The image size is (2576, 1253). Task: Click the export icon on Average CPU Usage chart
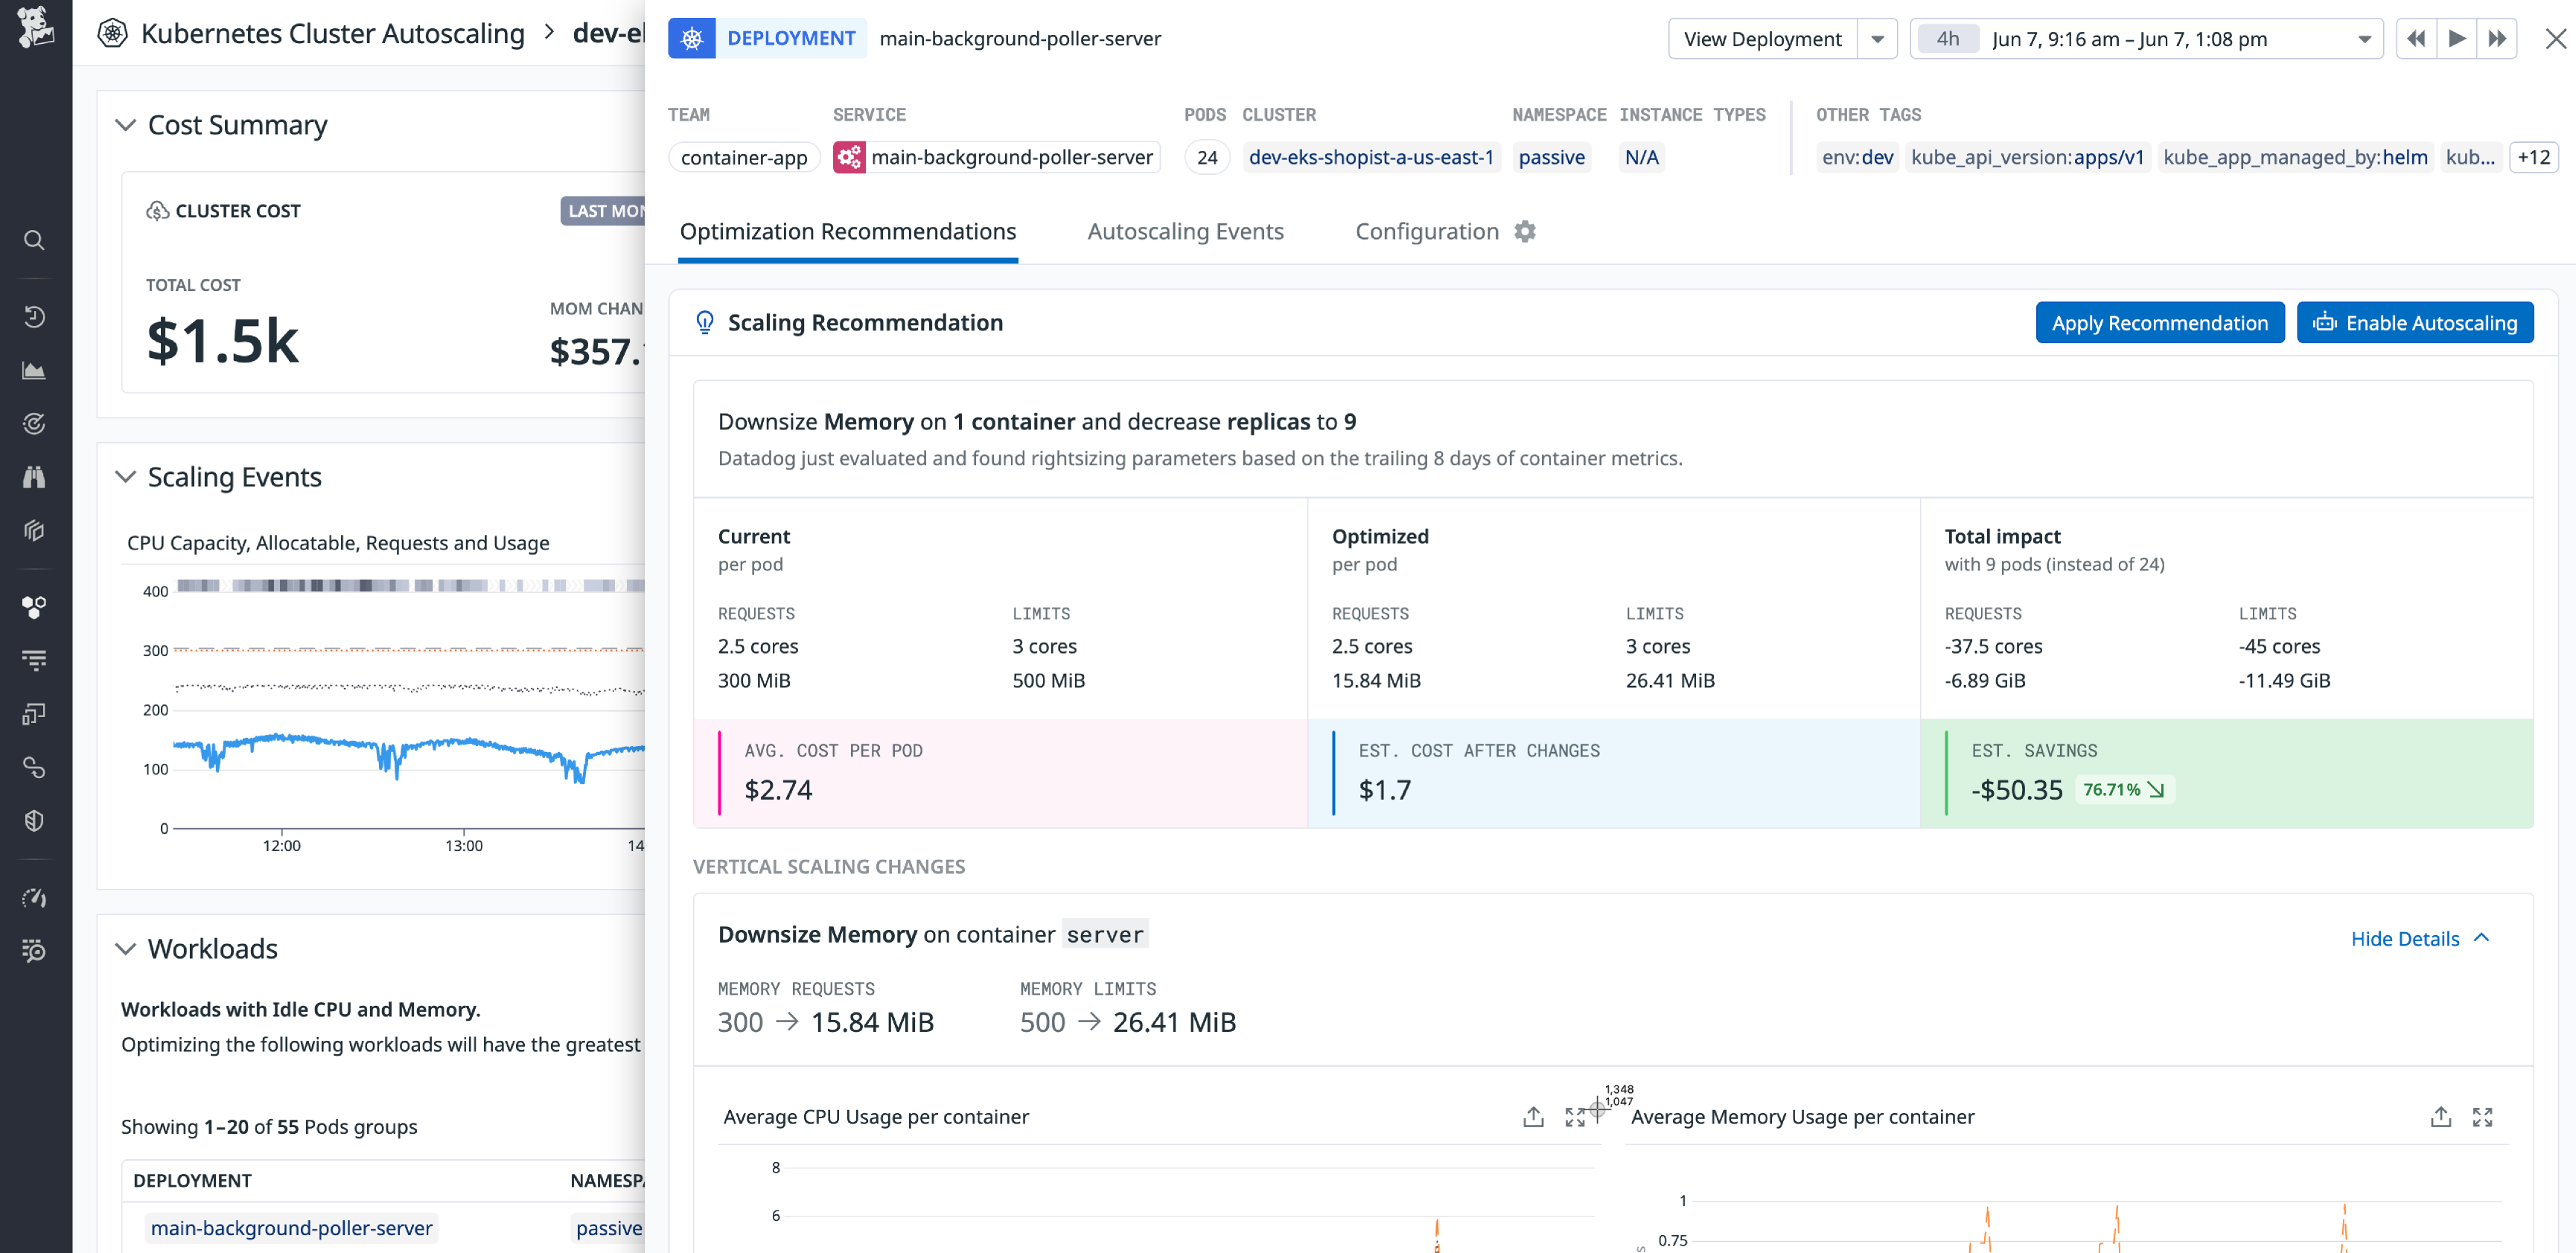point(1533,1117)
